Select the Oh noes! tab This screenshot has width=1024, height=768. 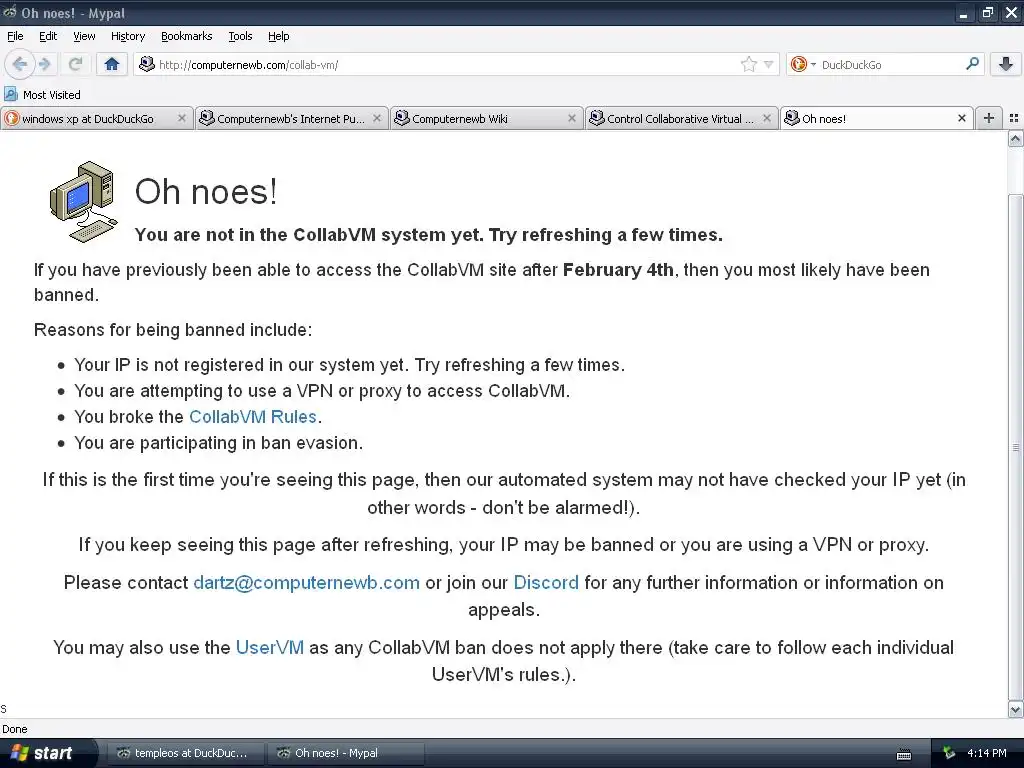point(876,118)
